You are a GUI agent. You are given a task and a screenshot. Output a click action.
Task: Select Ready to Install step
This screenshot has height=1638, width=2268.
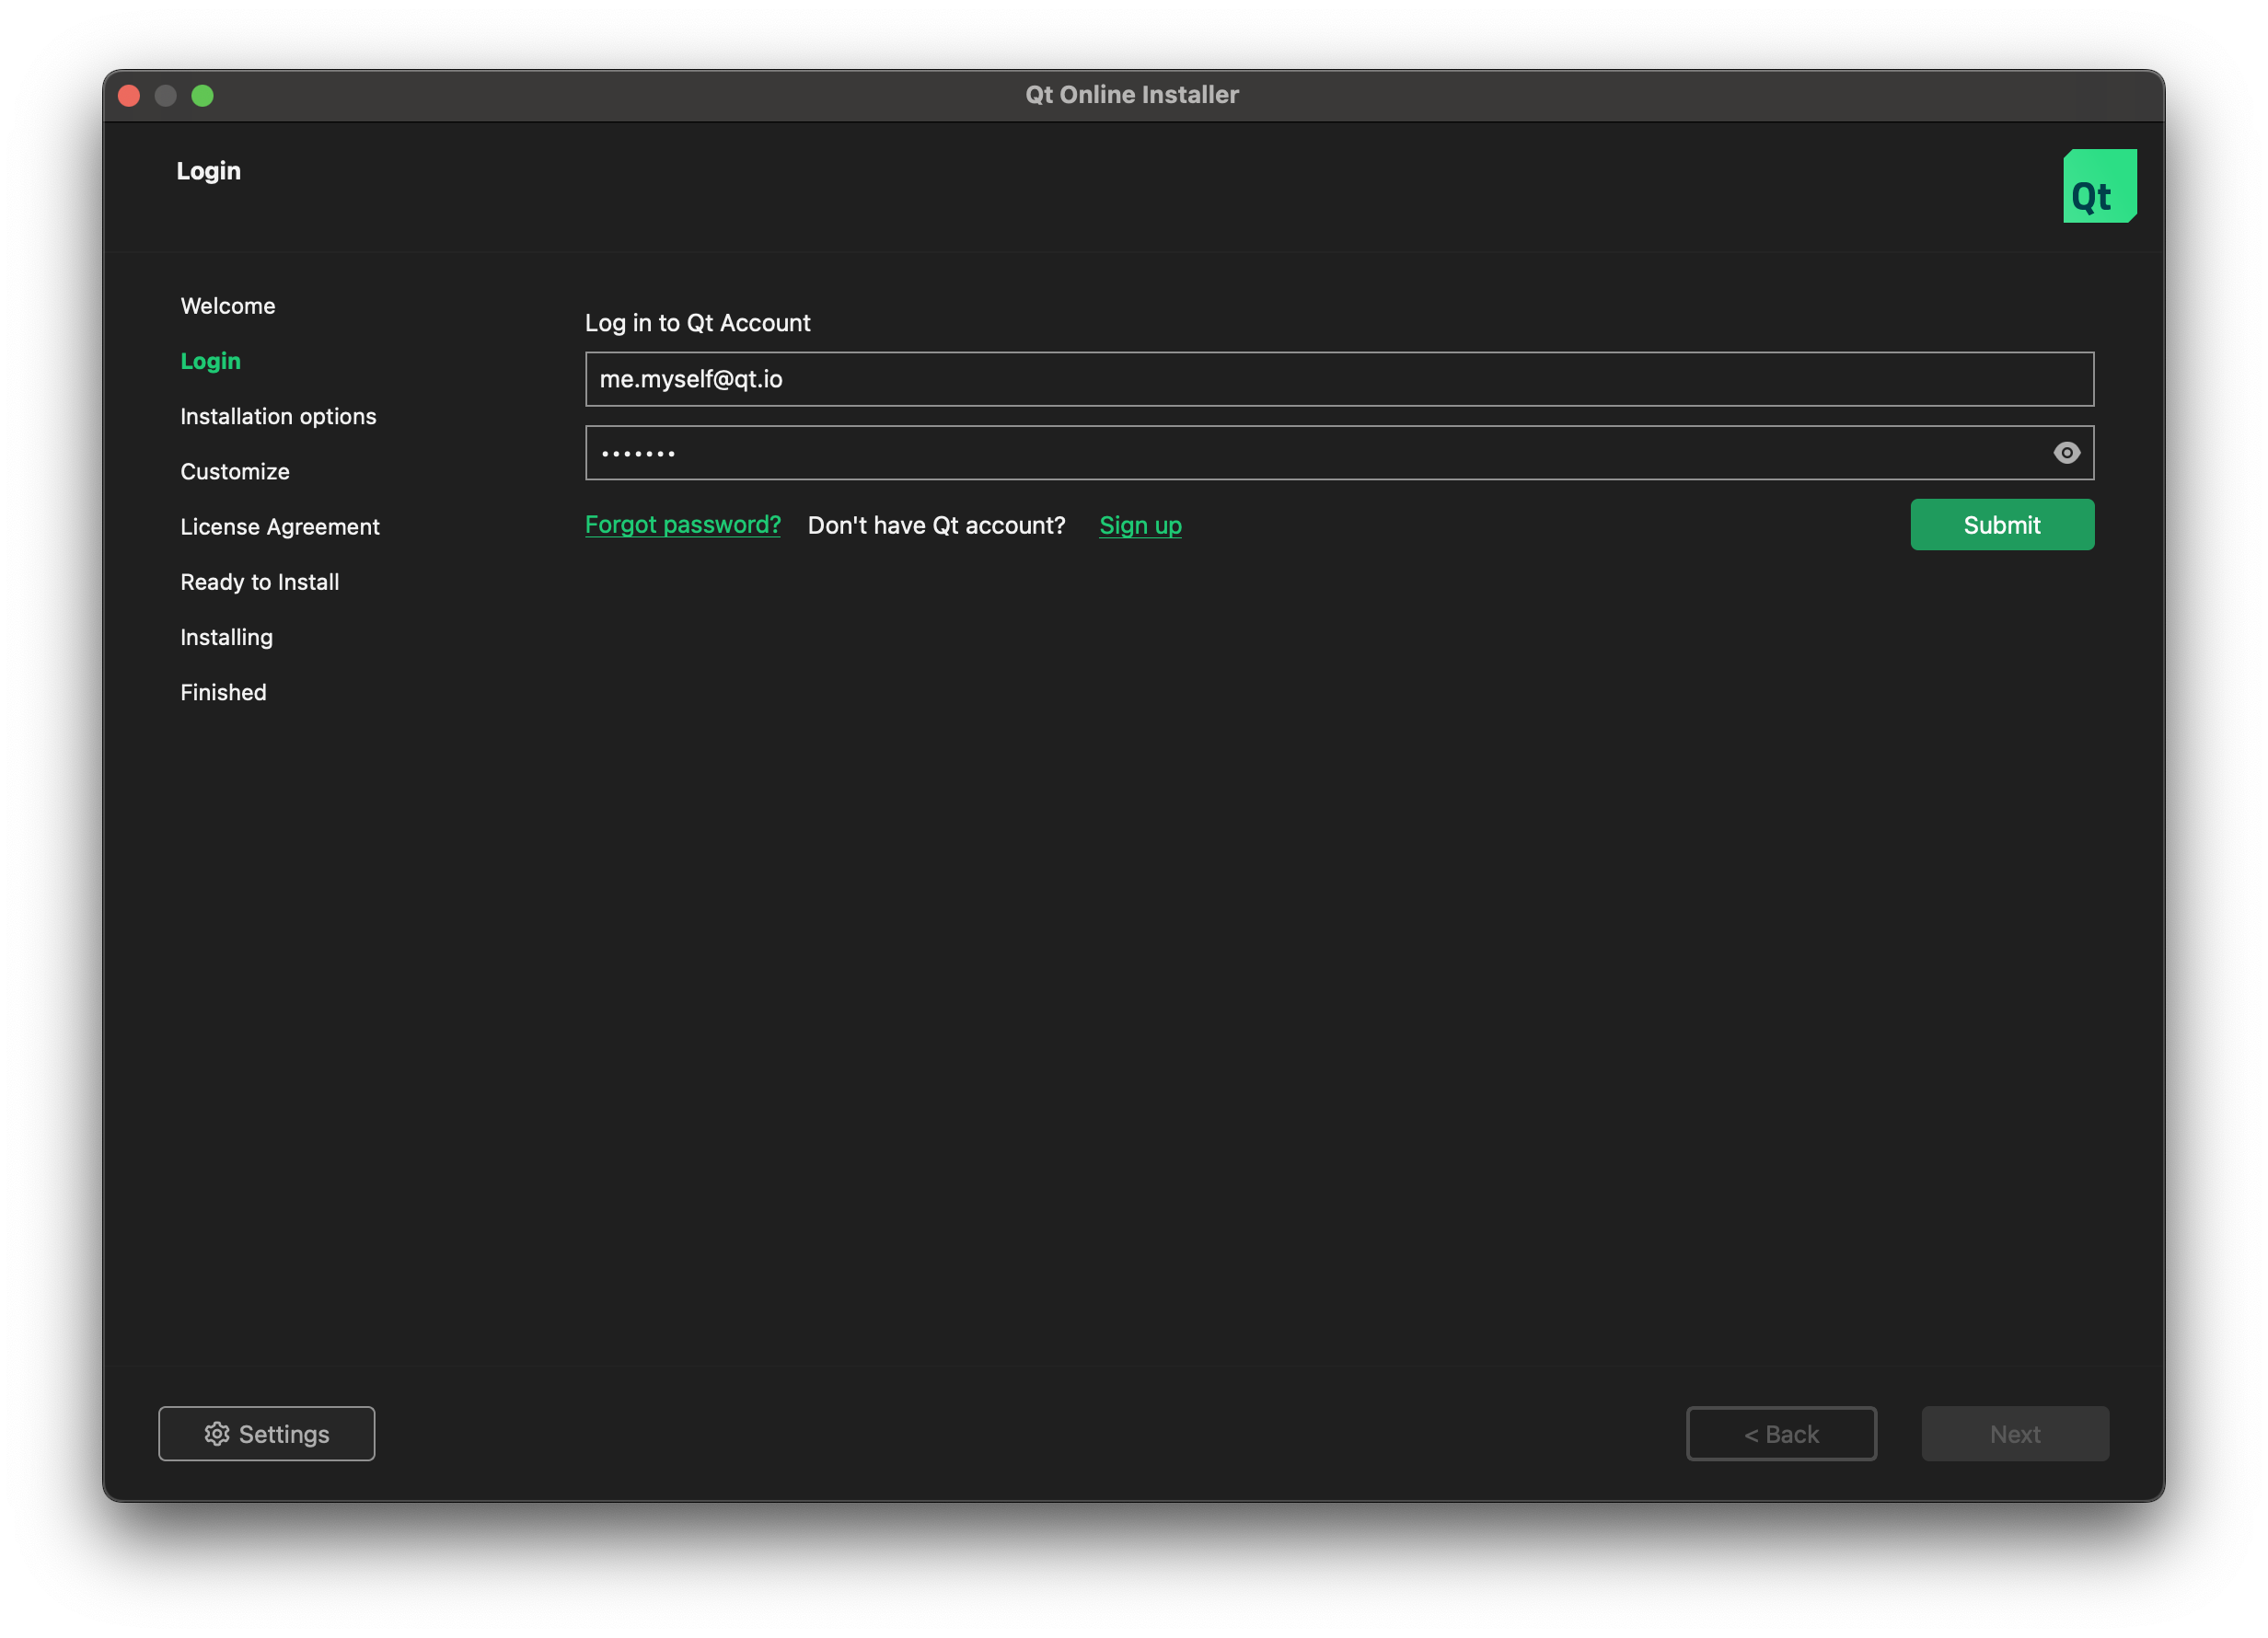click(x=260, y=582)
